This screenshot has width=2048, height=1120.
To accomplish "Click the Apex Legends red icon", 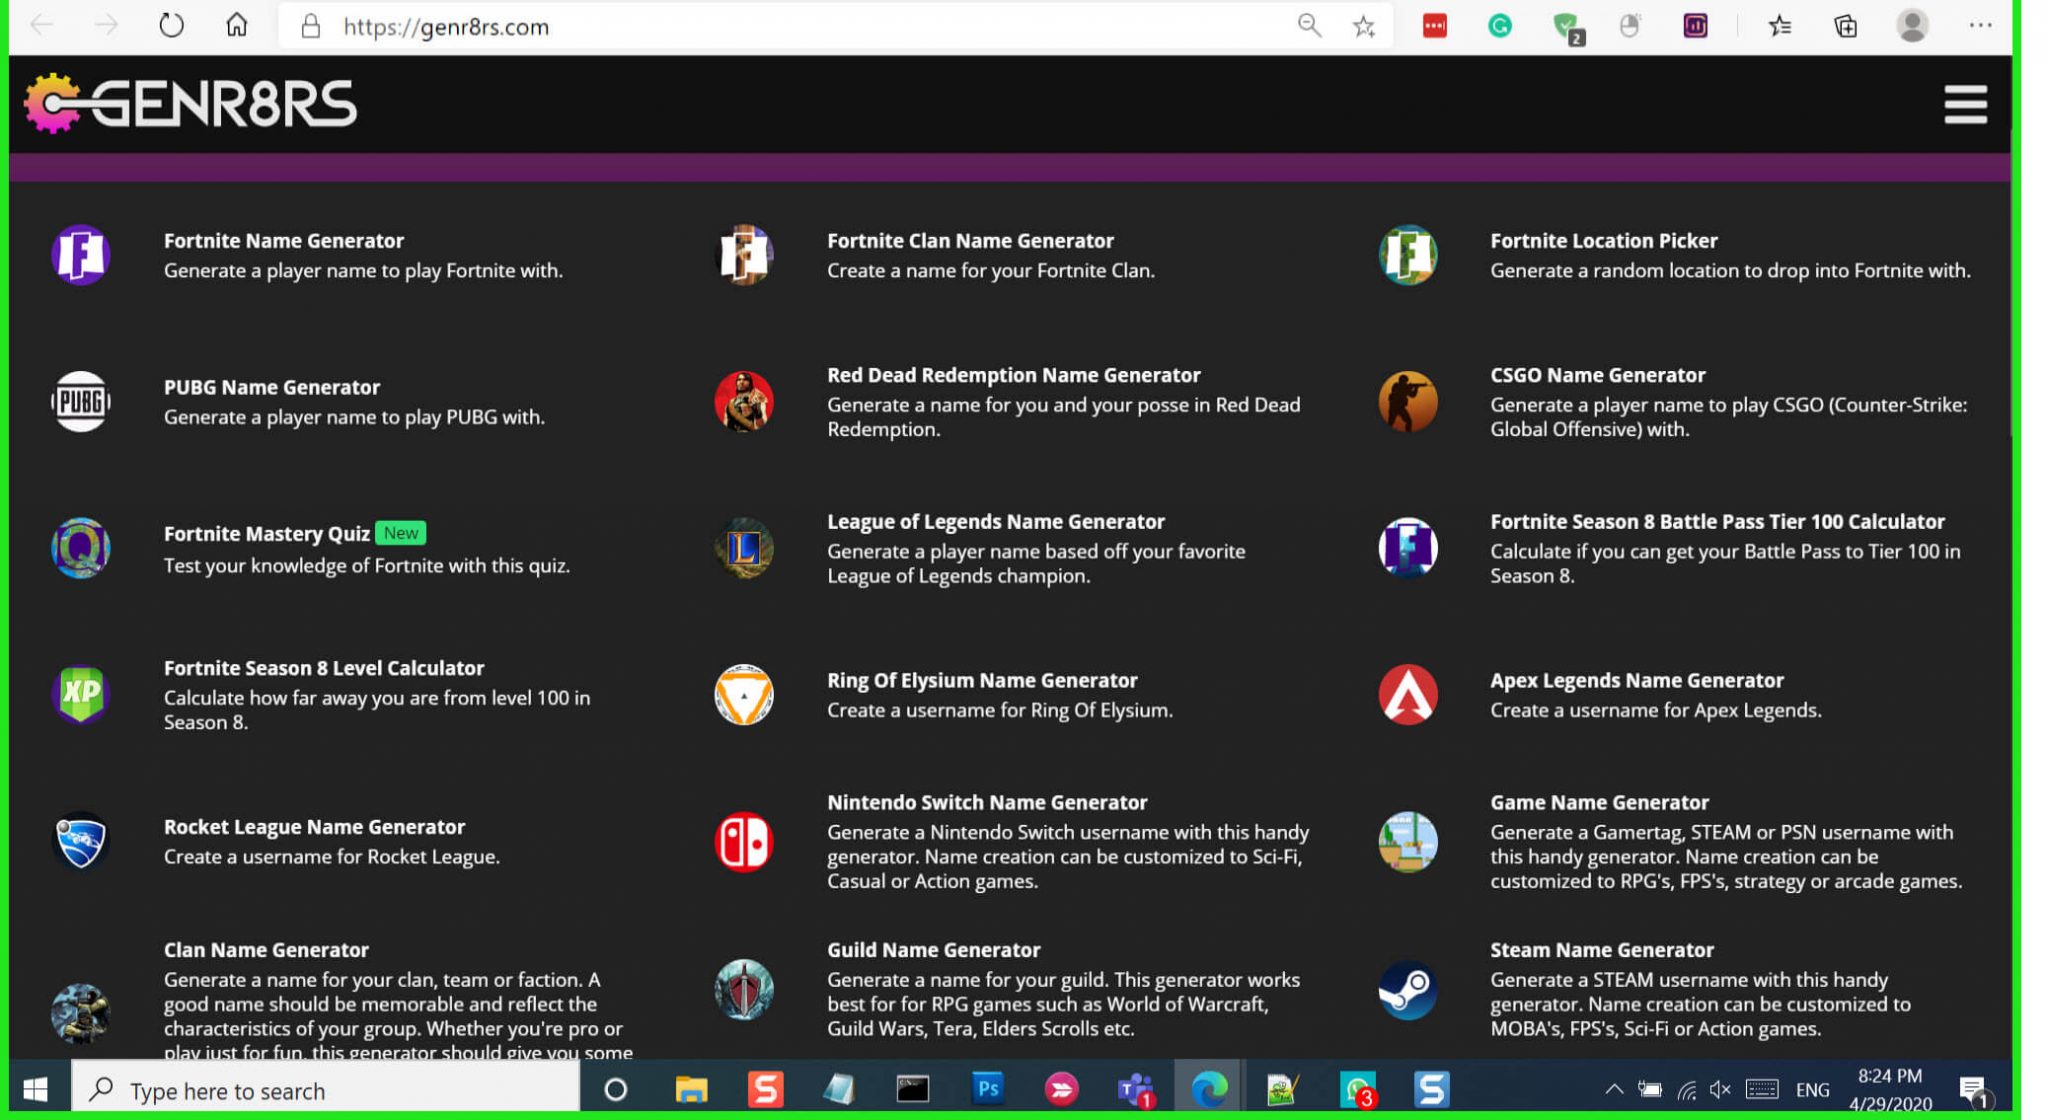I will (1408, 695).
